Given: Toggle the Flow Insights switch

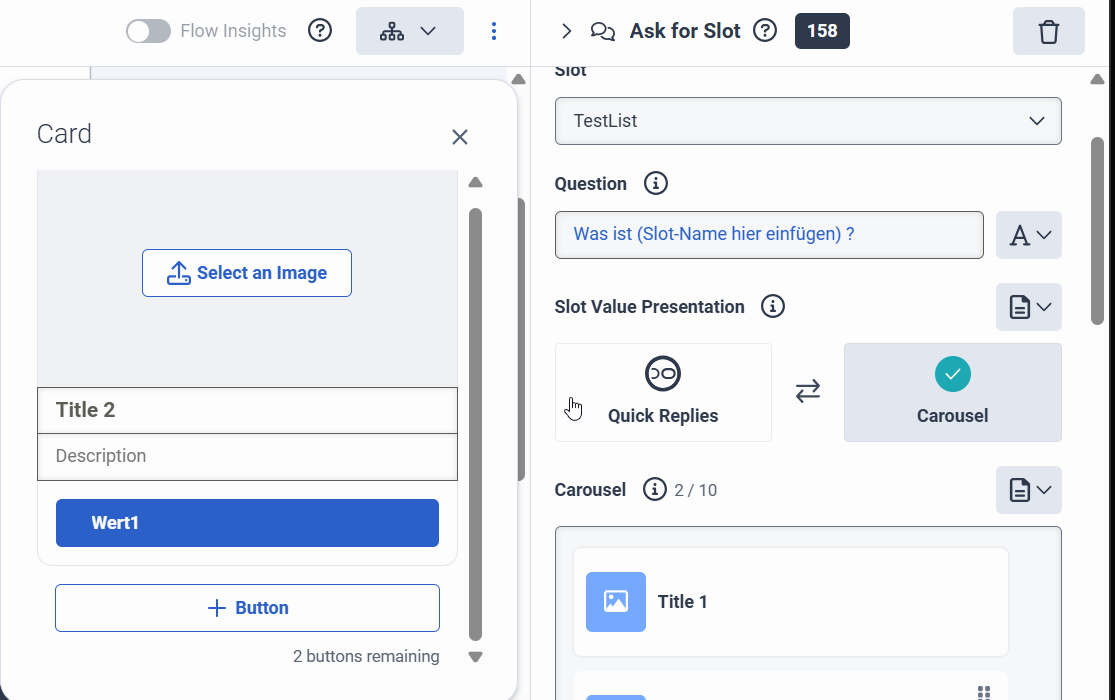Looking at the screenshot, I should point(148,31).
